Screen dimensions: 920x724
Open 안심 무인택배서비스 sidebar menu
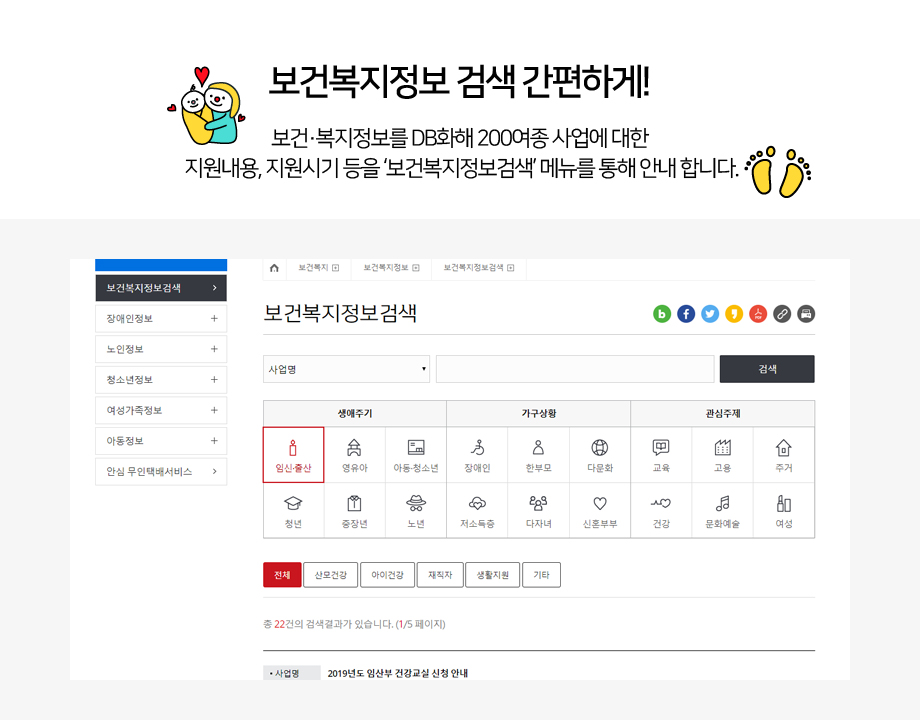click(x=161, y=471)
